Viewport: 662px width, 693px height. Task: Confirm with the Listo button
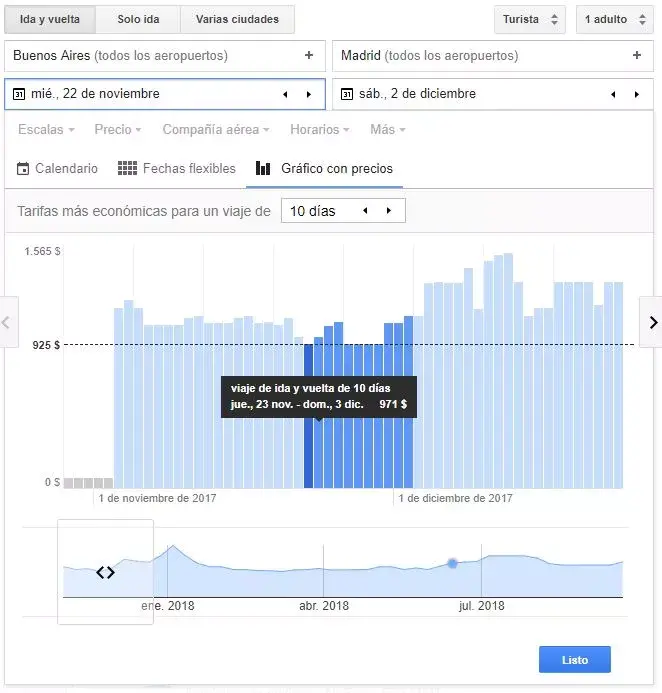click(x=574, y=659)
